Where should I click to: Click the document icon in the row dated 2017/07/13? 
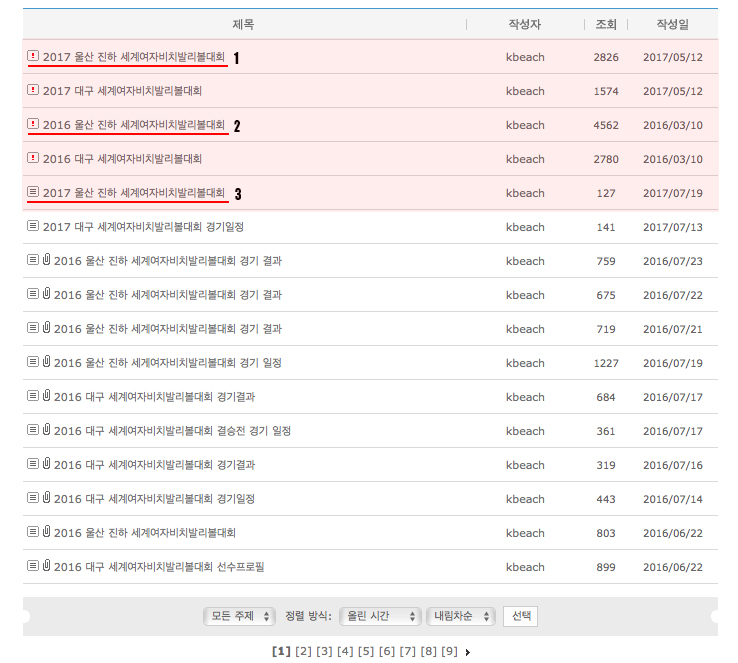point(32,226)
